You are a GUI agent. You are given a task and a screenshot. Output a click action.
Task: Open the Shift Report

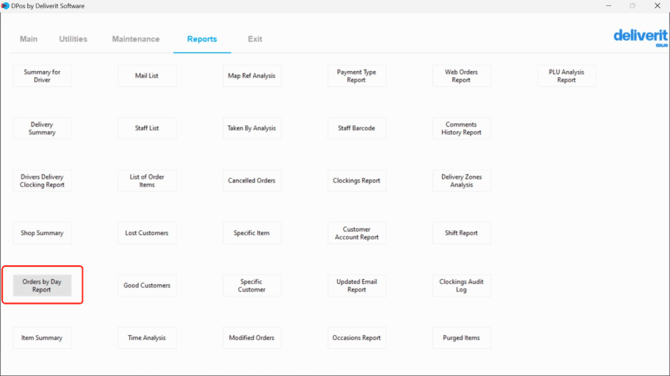pyautogui.click(x=461, y=233)
